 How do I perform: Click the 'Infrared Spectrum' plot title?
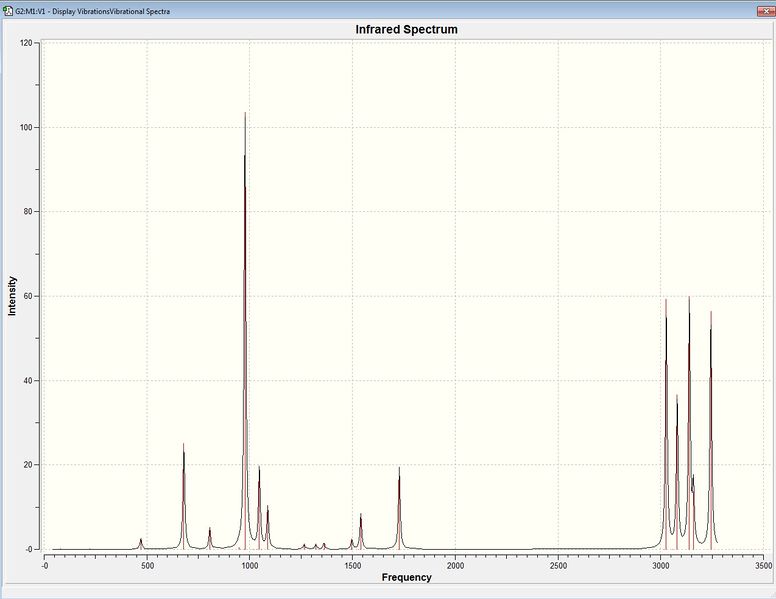(x=406, y=29)
